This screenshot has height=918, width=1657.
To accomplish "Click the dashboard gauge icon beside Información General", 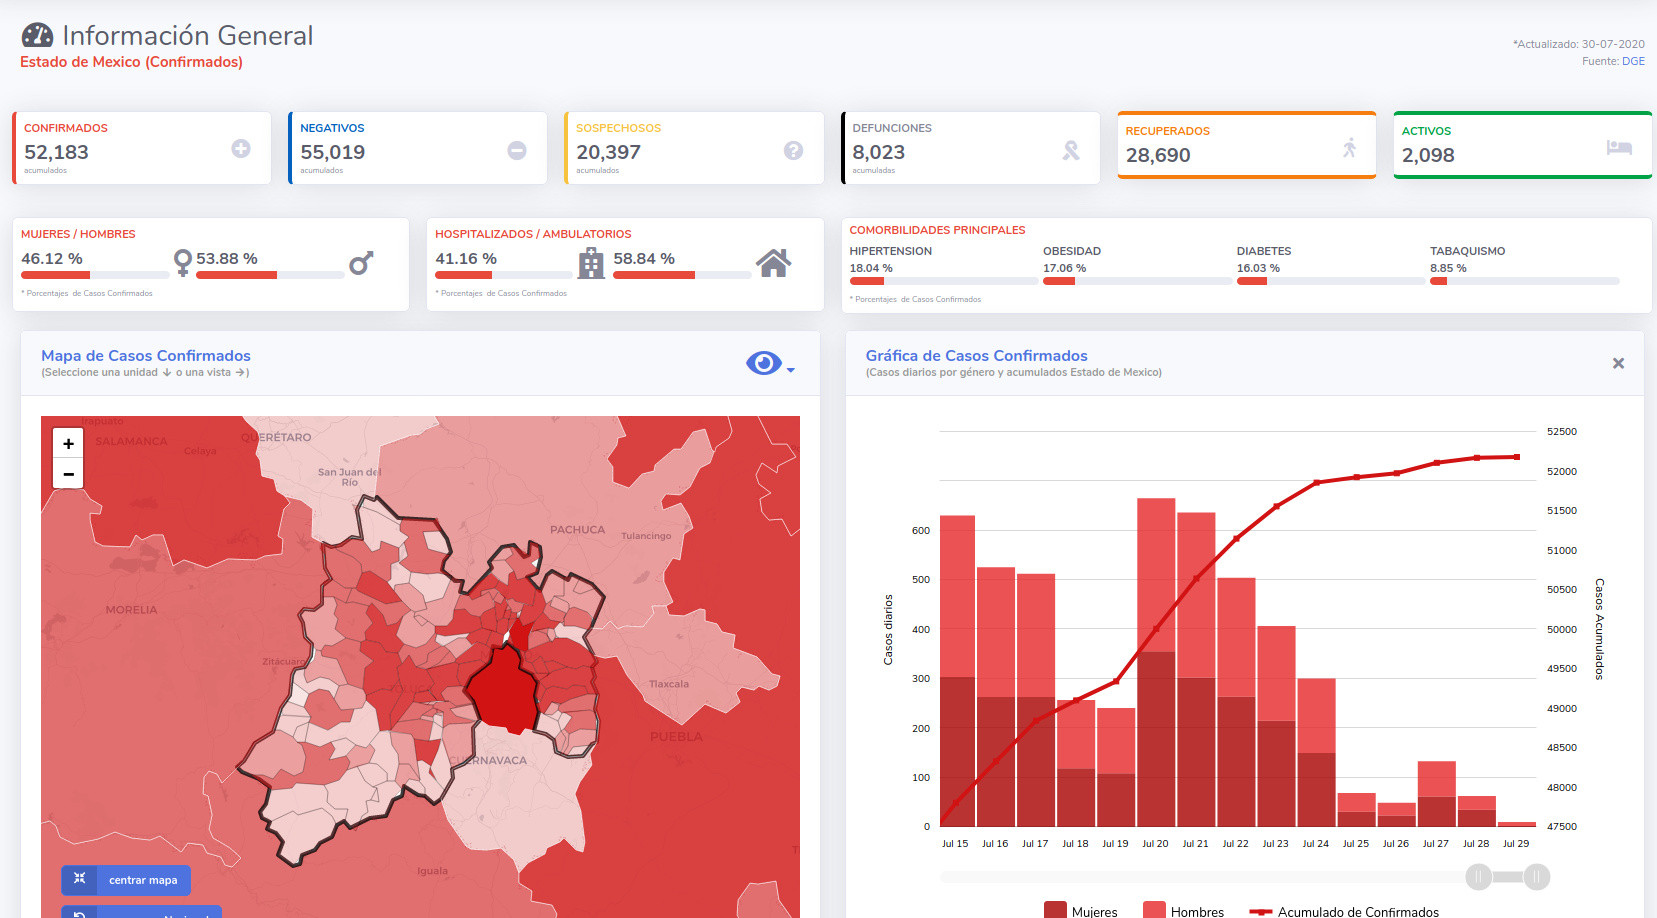I will pyautogui.click(x=37, y=36).
